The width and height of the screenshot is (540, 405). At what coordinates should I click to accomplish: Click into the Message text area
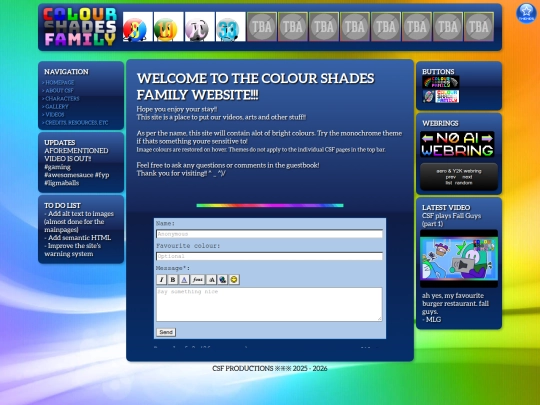click(x=269, y=304)
